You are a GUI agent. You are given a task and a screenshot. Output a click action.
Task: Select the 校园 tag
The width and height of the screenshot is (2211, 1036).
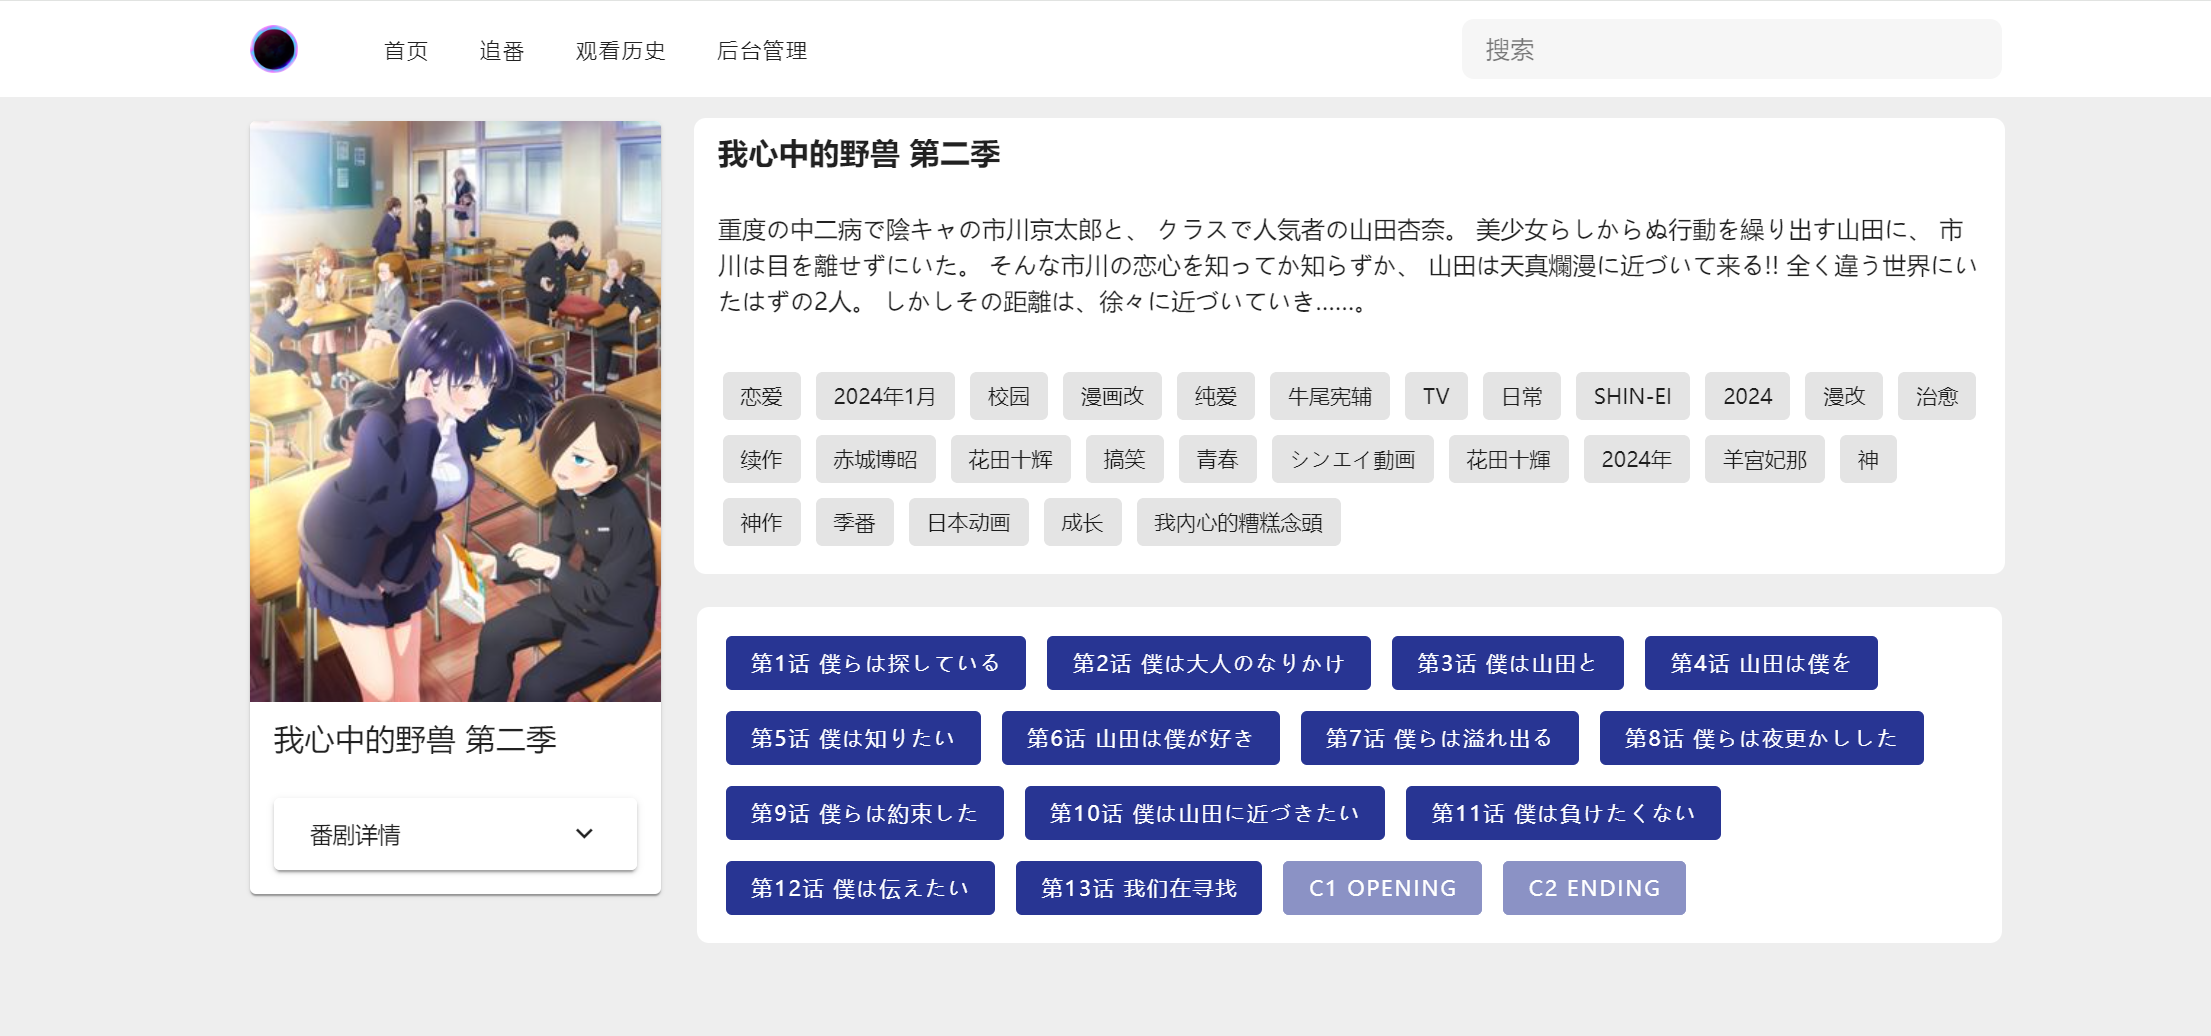tap(1009, 396)
